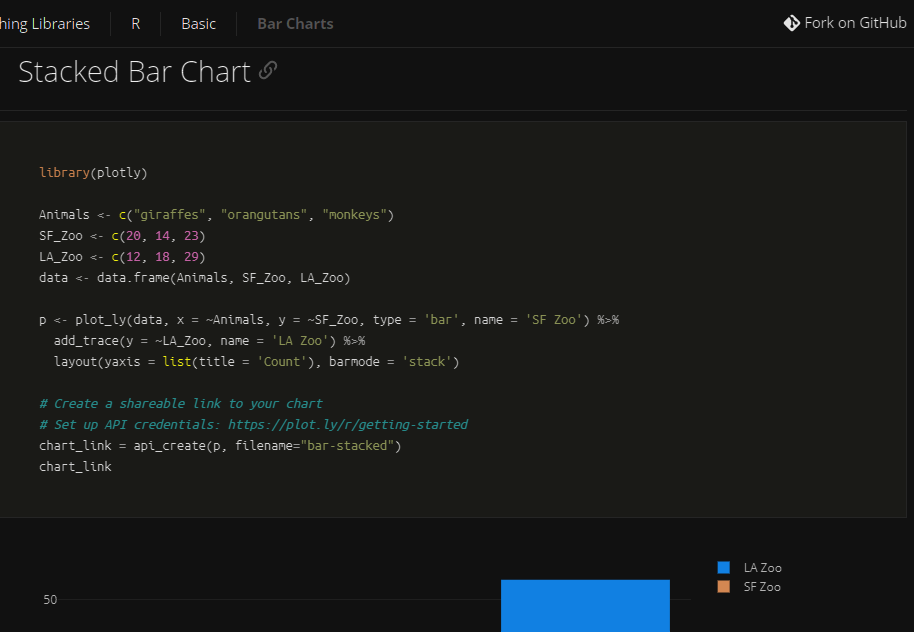The height and width of the screenshot is (632, 914).
Task: Click the 50 tick label on the y-axis
Action: 50,600
